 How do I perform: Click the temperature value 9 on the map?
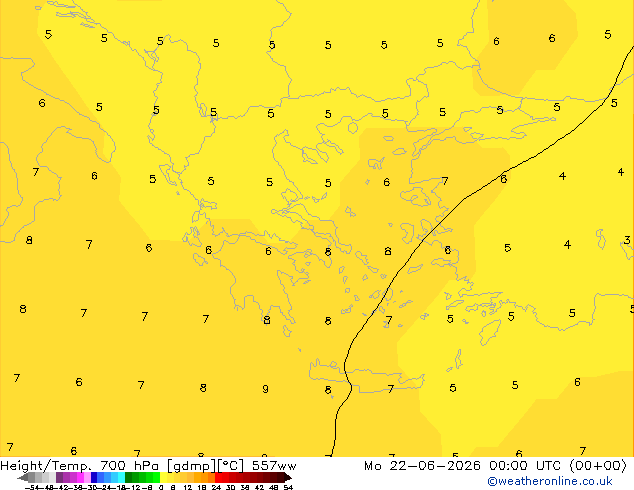coord(265,389)
